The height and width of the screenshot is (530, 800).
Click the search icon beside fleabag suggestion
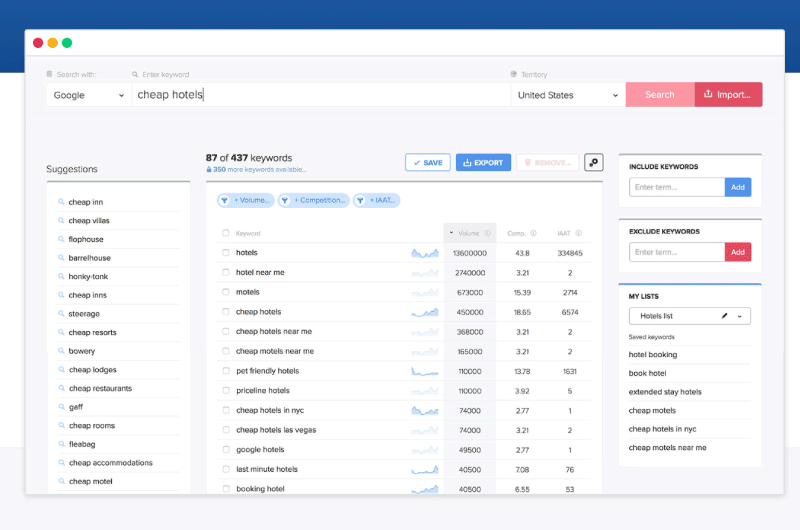61,444
